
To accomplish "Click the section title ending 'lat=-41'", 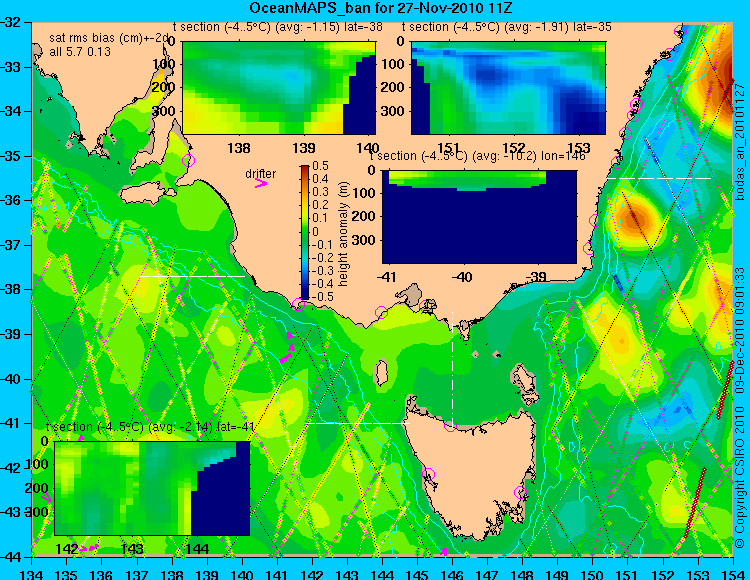I will (x=150, y=427).
